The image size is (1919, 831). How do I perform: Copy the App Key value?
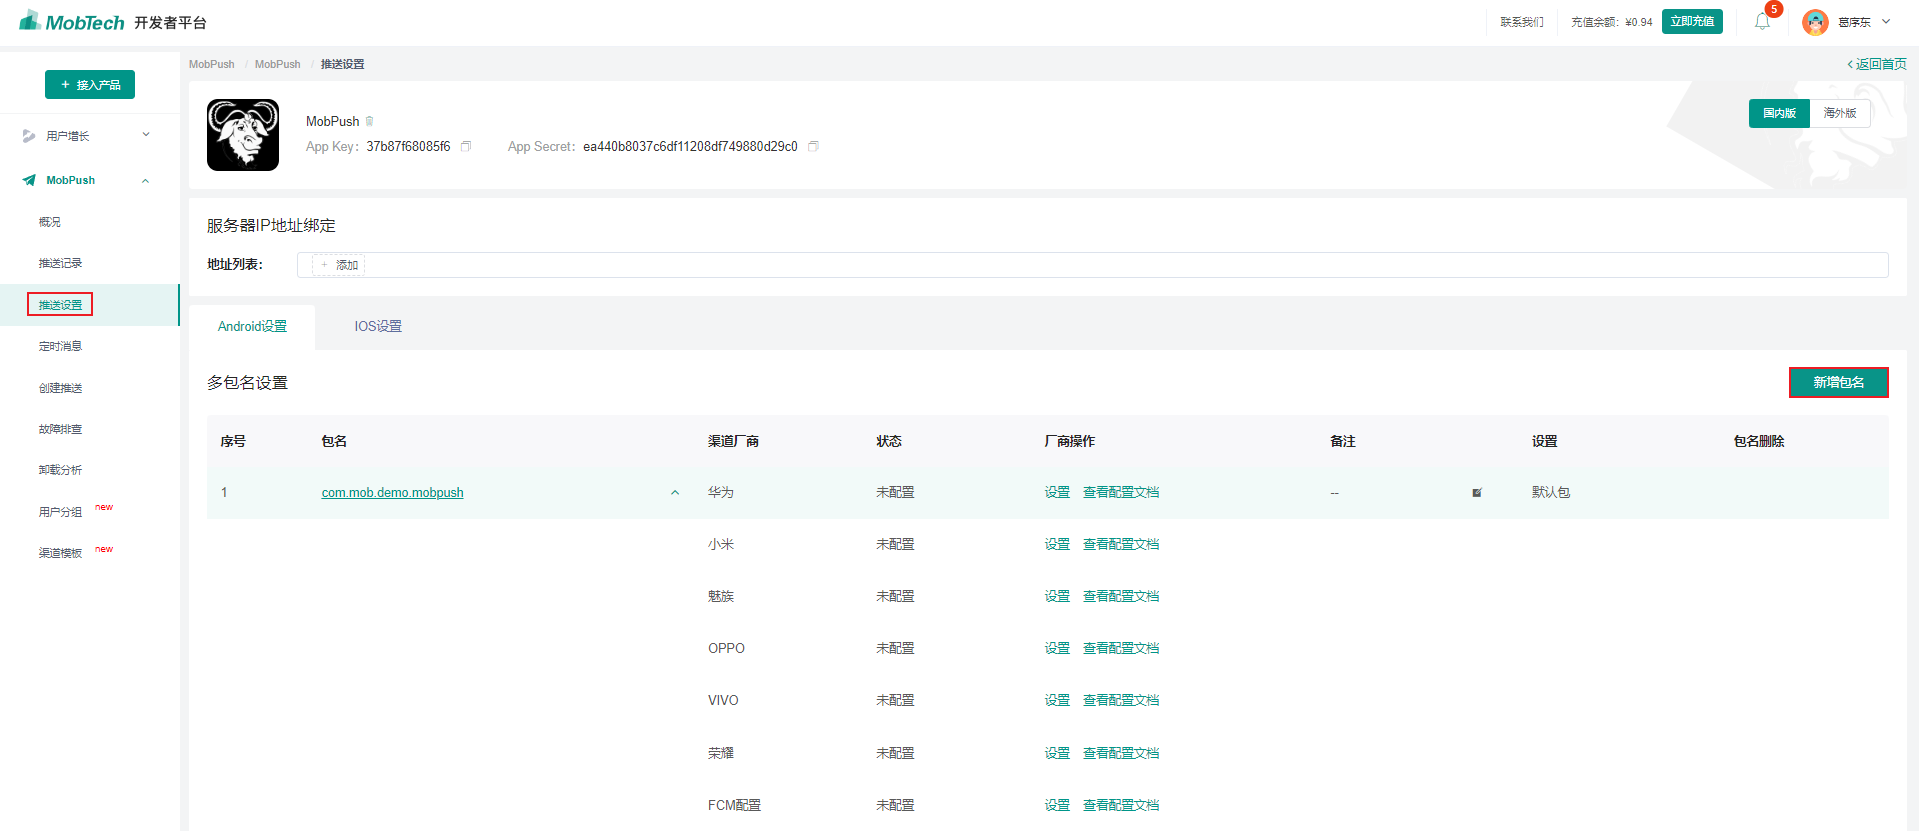click(x=465, y=146)
